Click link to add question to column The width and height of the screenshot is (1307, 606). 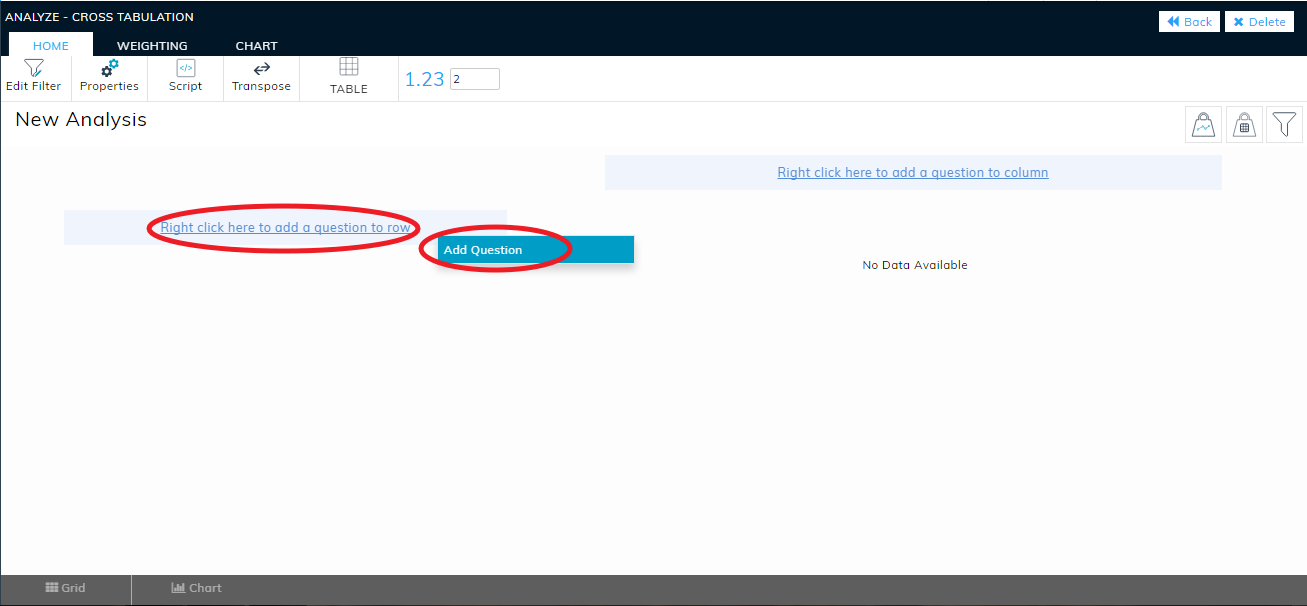tap(913, 172)
